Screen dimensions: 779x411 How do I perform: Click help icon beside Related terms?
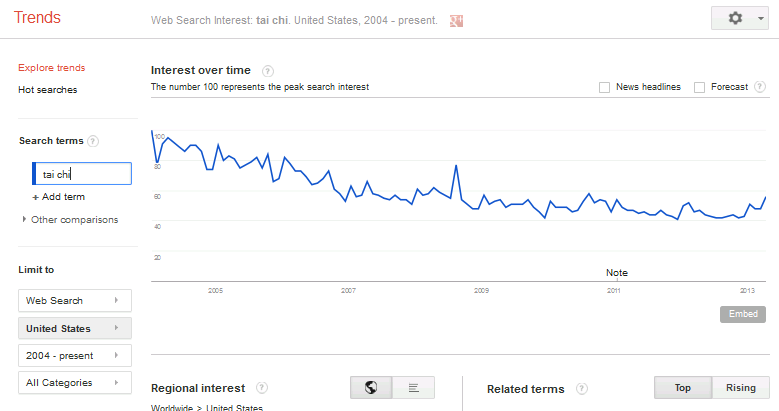[x=582, y=389]
